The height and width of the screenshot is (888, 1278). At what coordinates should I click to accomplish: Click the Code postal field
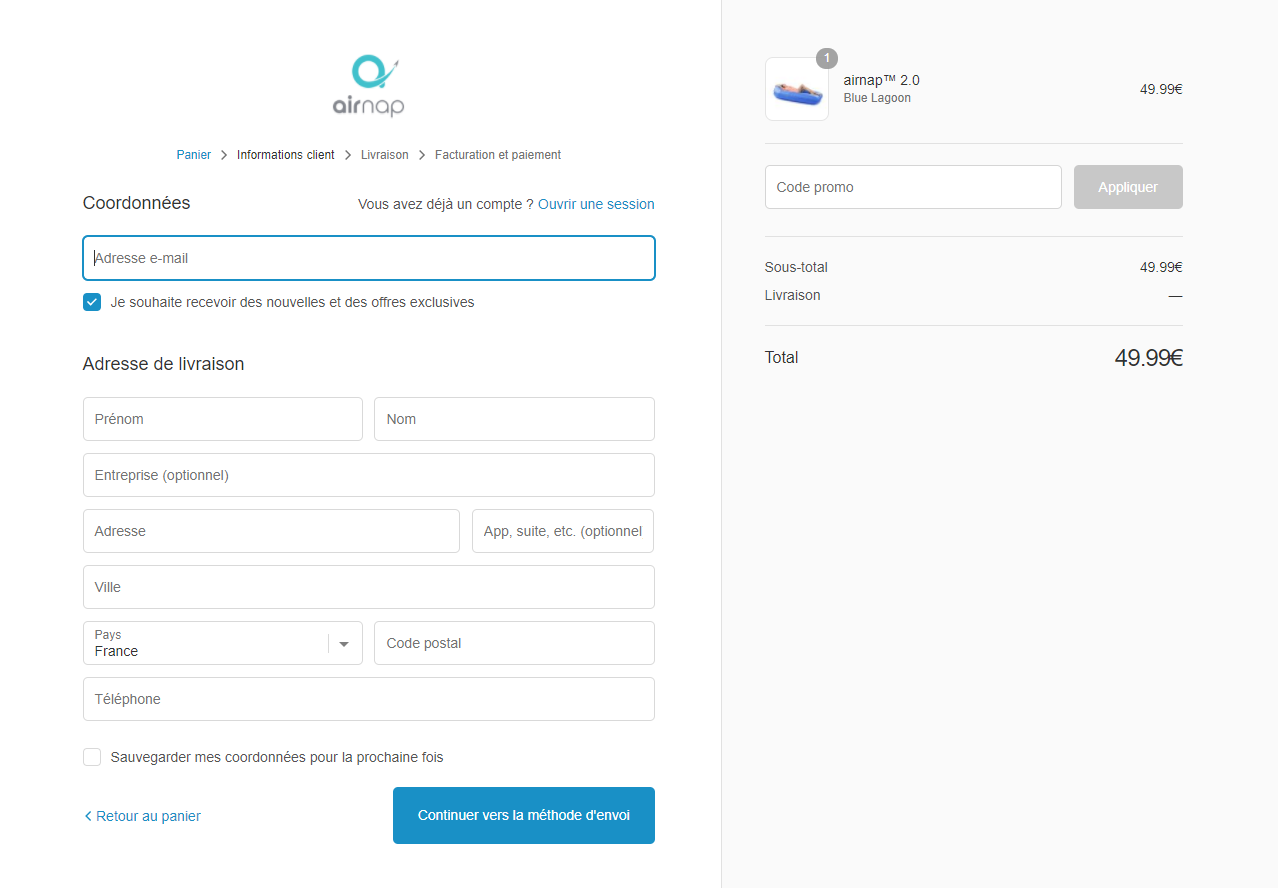point(514,643)
